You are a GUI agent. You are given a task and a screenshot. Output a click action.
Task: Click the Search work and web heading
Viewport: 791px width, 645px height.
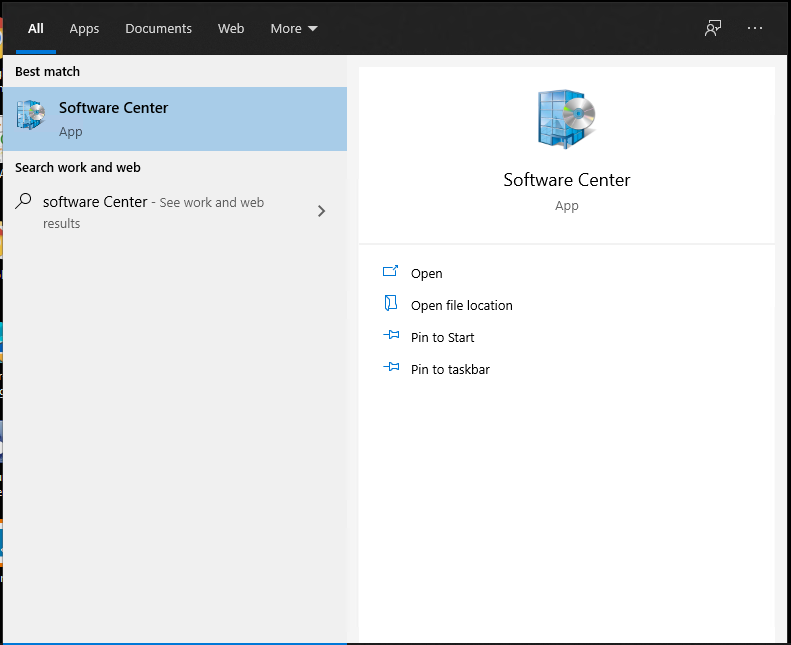78,167
